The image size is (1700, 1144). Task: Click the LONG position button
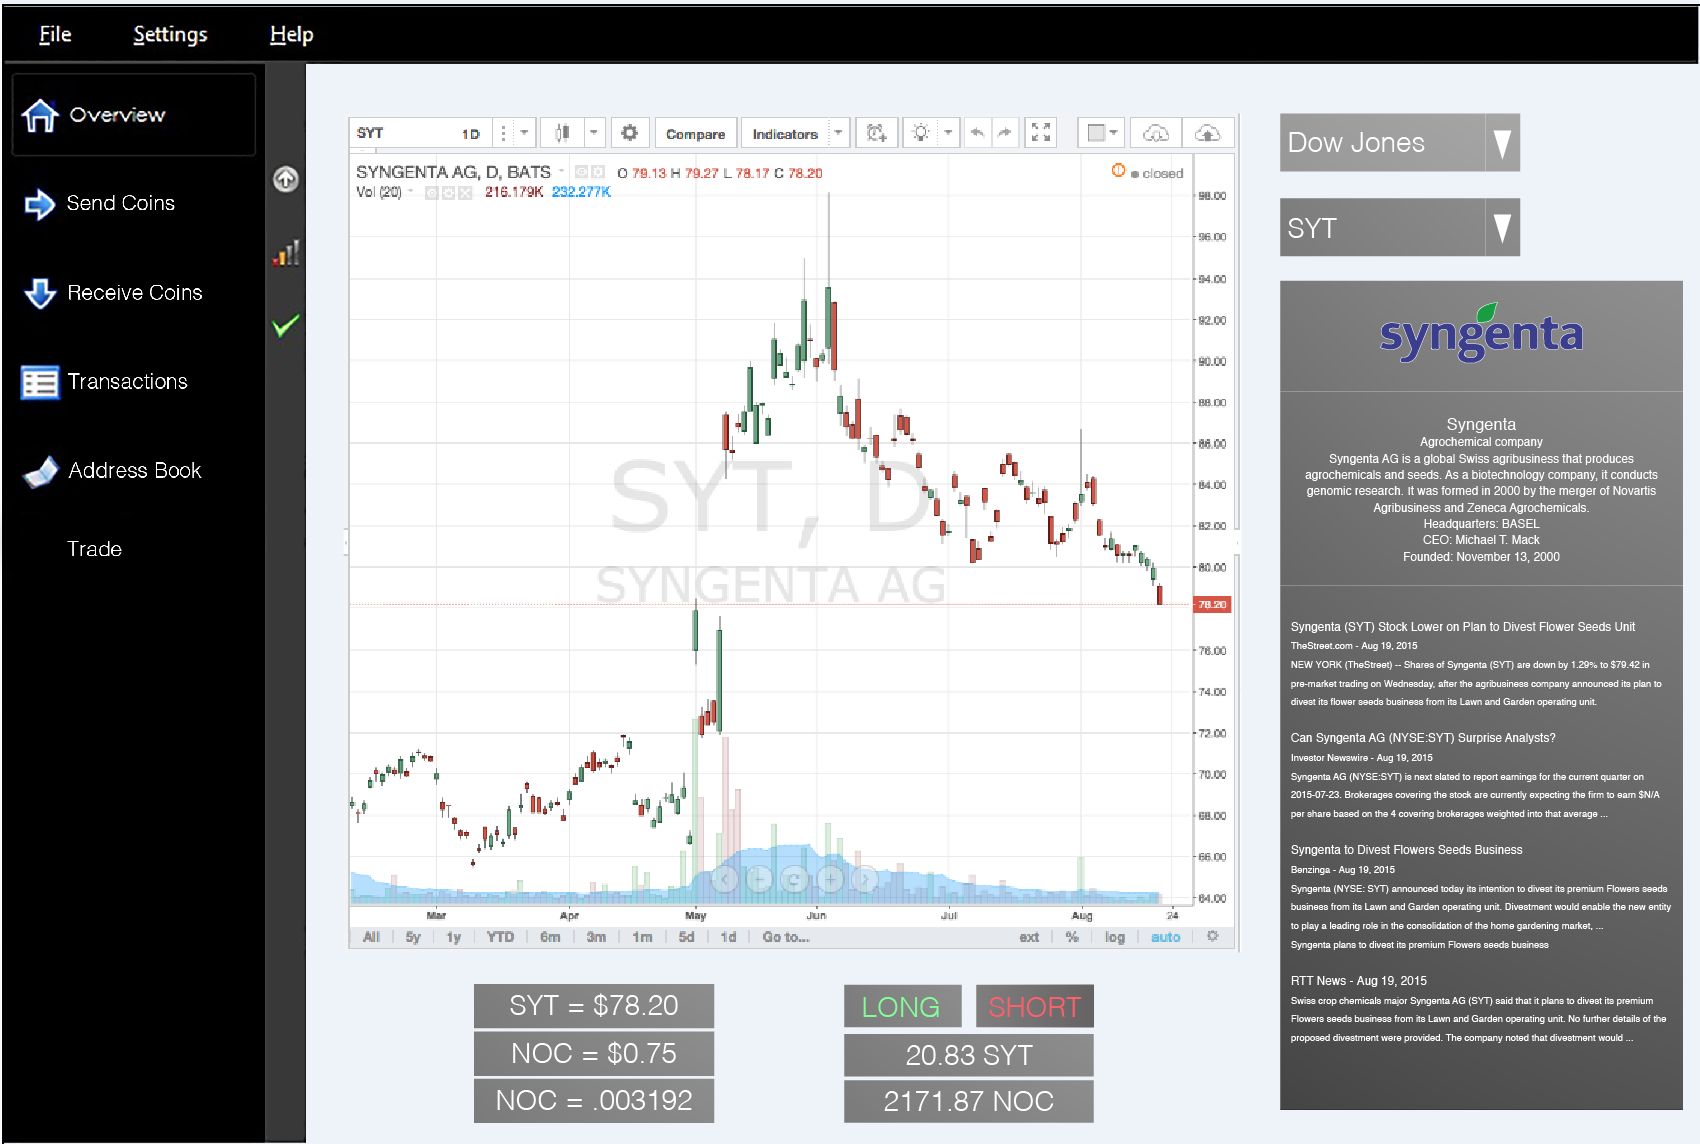pyautogui.click(x=902, y=1006)
